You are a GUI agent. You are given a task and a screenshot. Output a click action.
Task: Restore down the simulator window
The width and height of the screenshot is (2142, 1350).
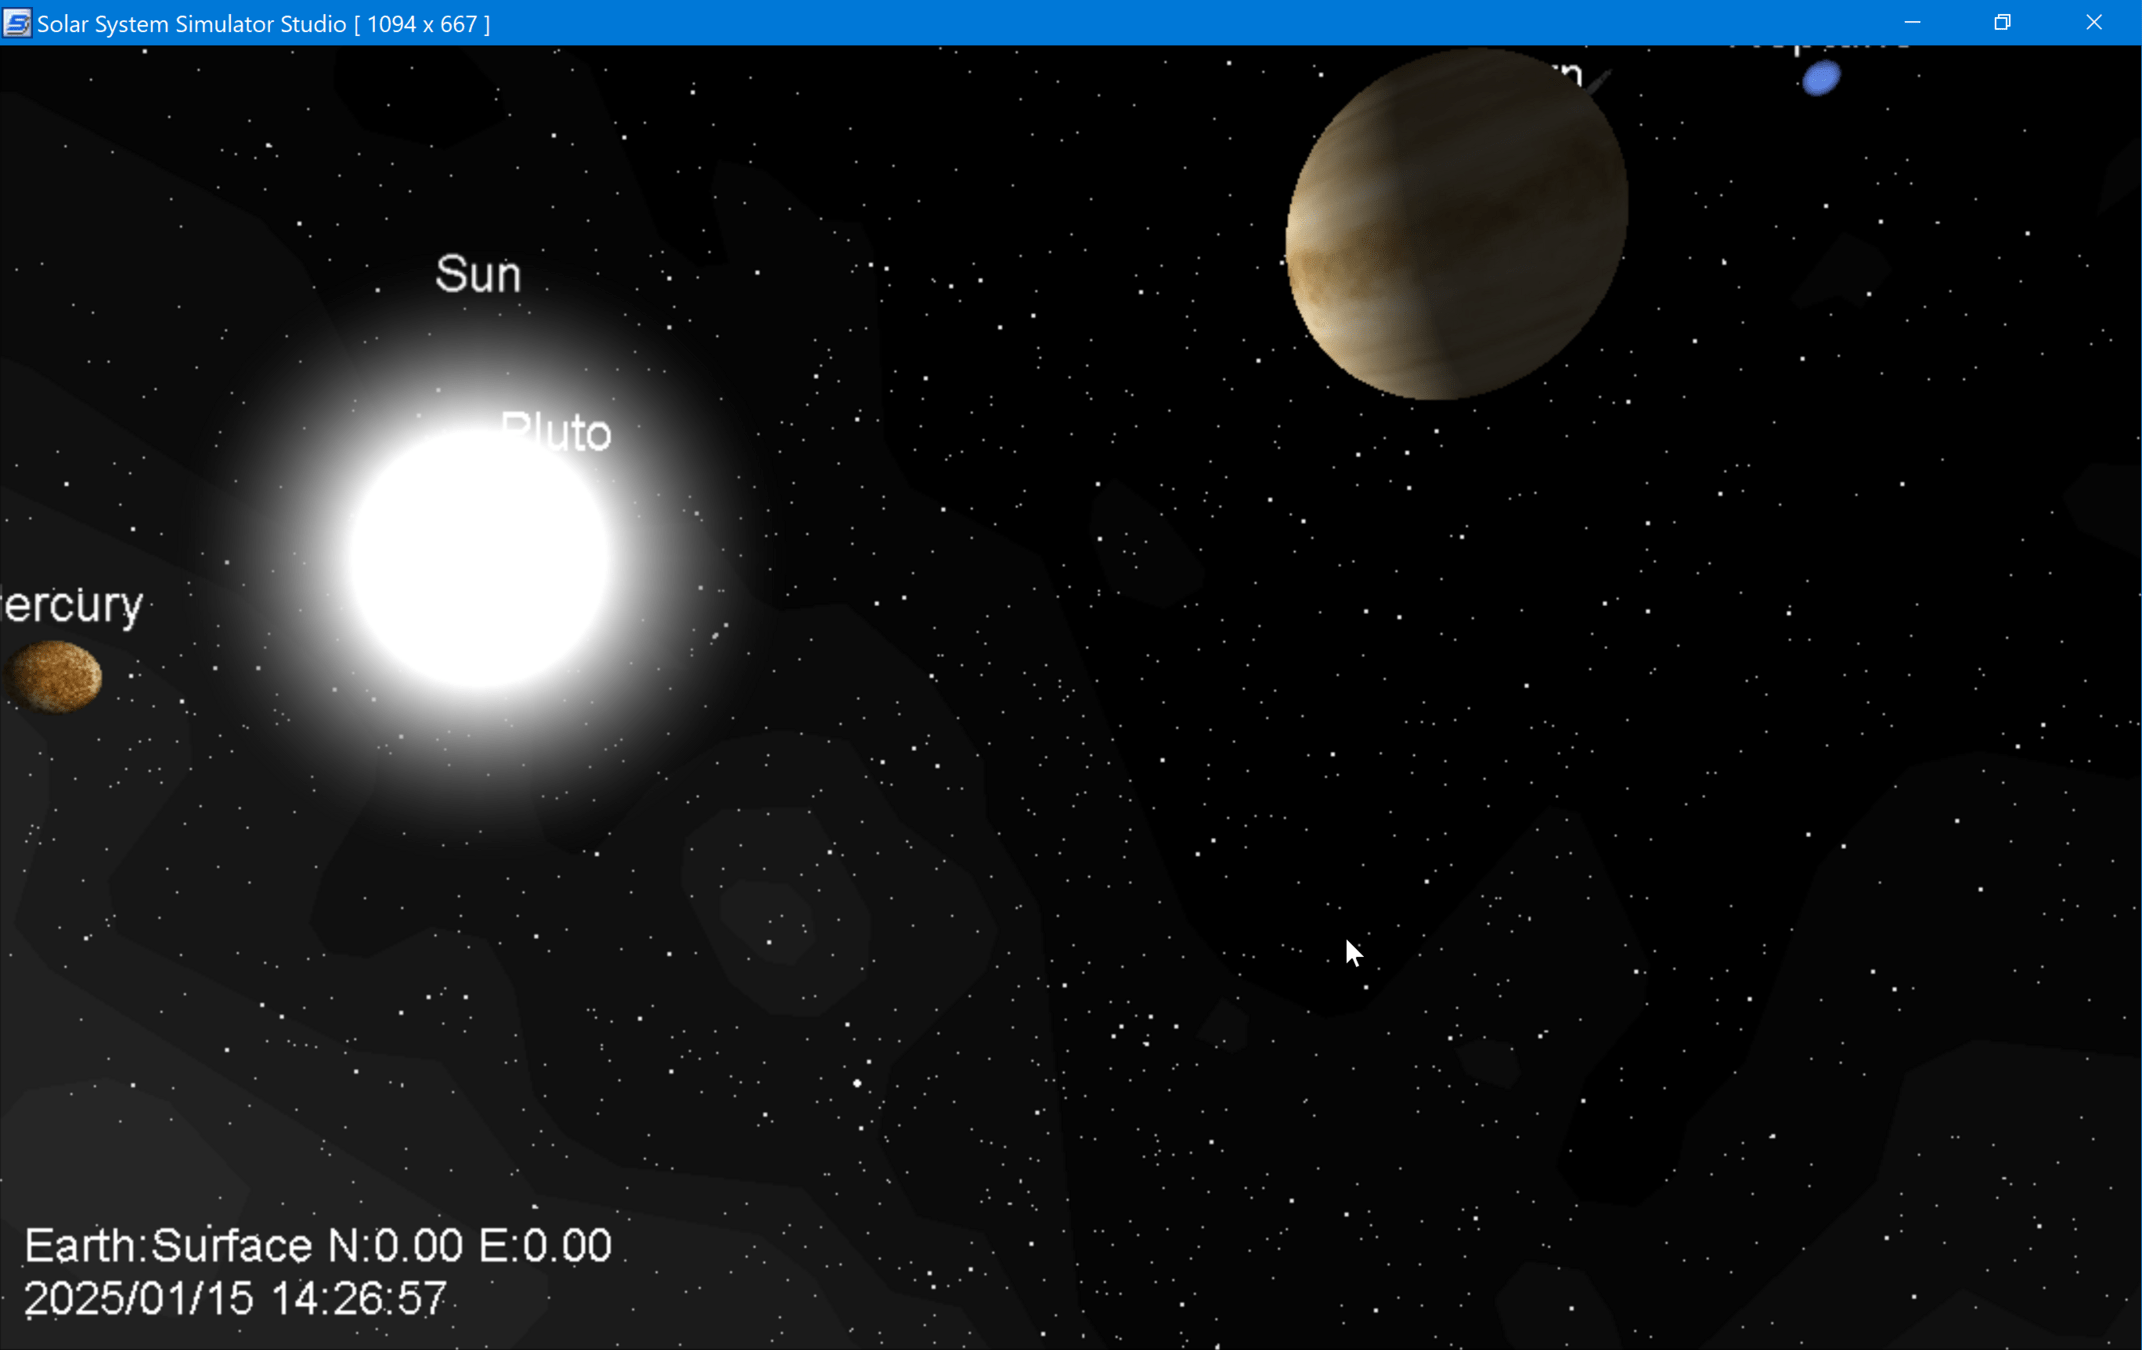pos(2002,22)
